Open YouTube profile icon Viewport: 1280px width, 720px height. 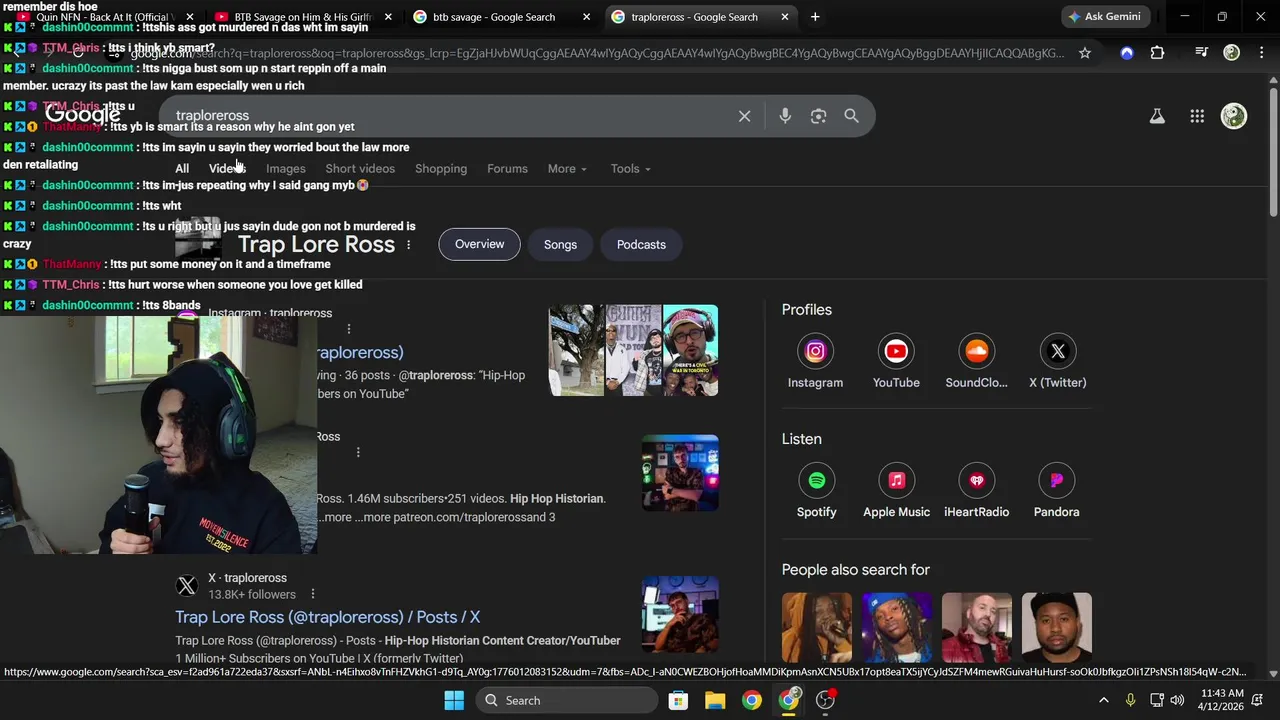tap(896, 351)
